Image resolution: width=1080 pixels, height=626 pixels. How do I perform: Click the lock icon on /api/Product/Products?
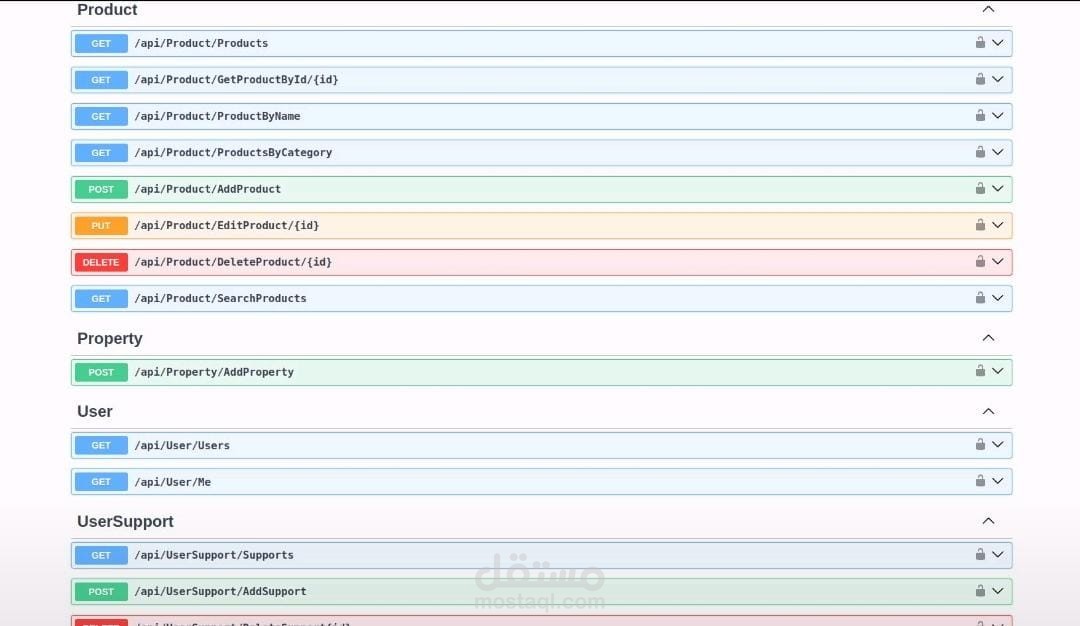coord(980,43)
